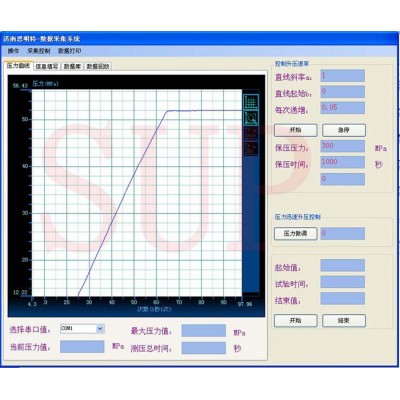This screenshot has width=400, height=400.
Task: Open the 操作 menu
Action: click(13, 51)
